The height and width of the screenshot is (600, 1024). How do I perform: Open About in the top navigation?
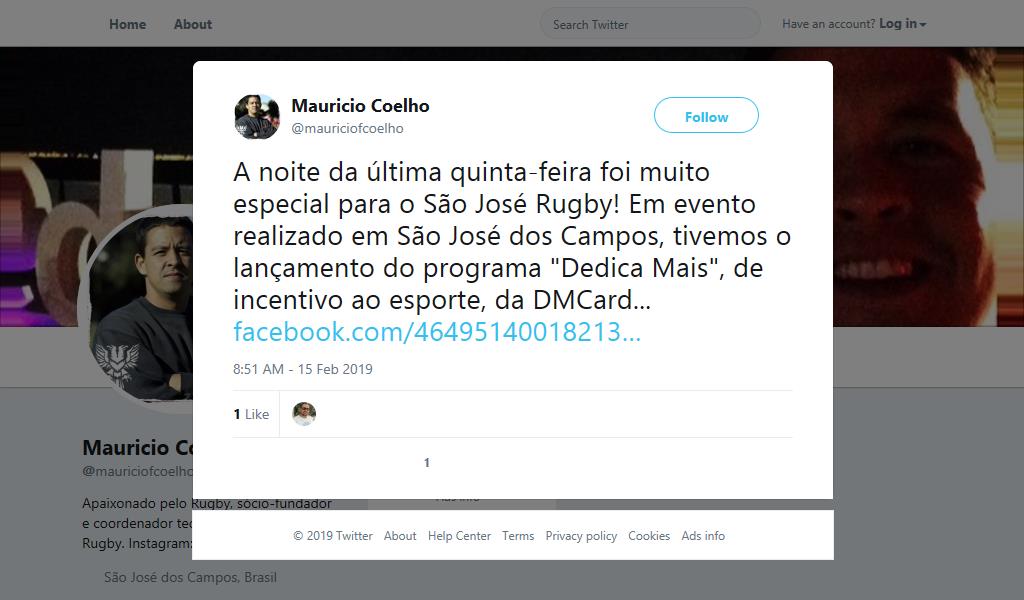pos(193,24)
